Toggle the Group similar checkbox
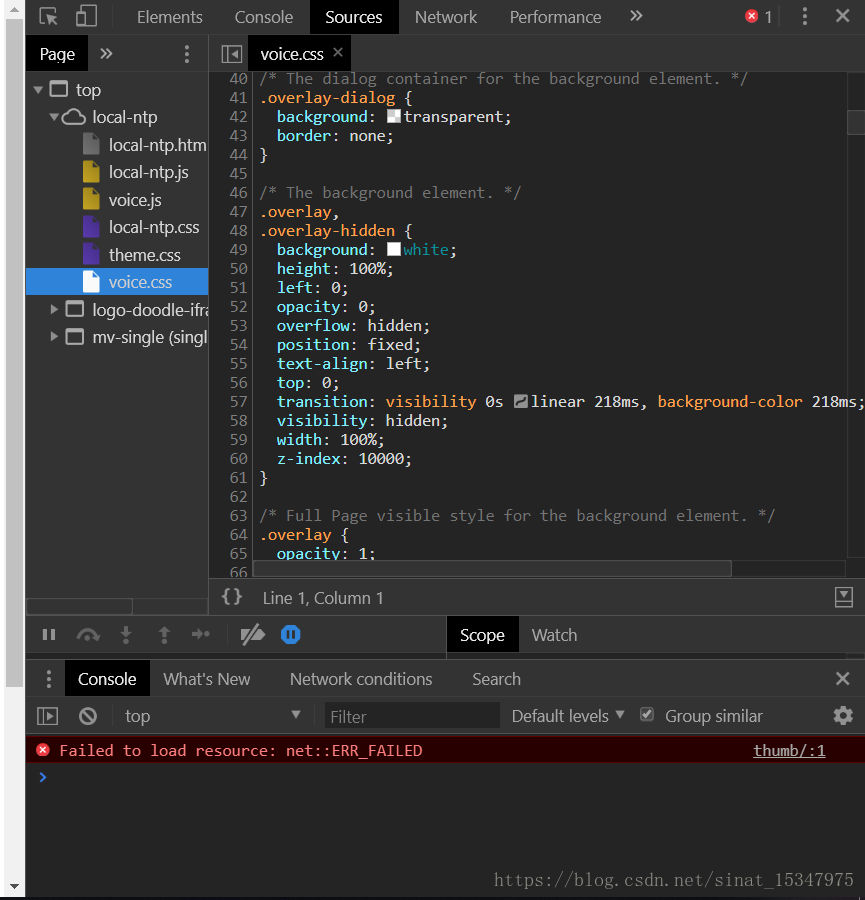 647,715
